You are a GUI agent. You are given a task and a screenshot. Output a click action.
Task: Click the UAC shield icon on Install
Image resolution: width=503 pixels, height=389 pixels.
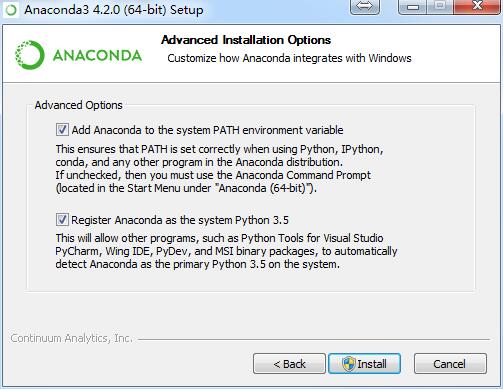click(349, 364)
